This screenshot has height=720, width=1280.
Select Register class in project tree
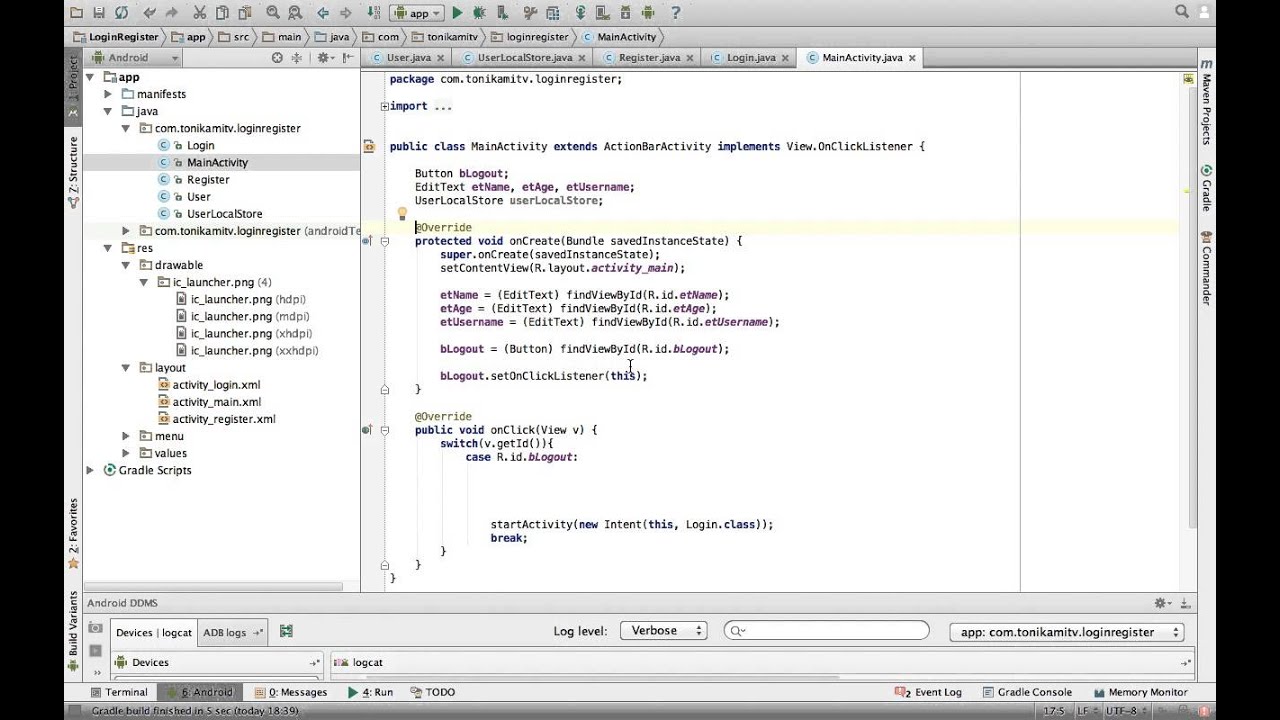click(x=208, y=180)
